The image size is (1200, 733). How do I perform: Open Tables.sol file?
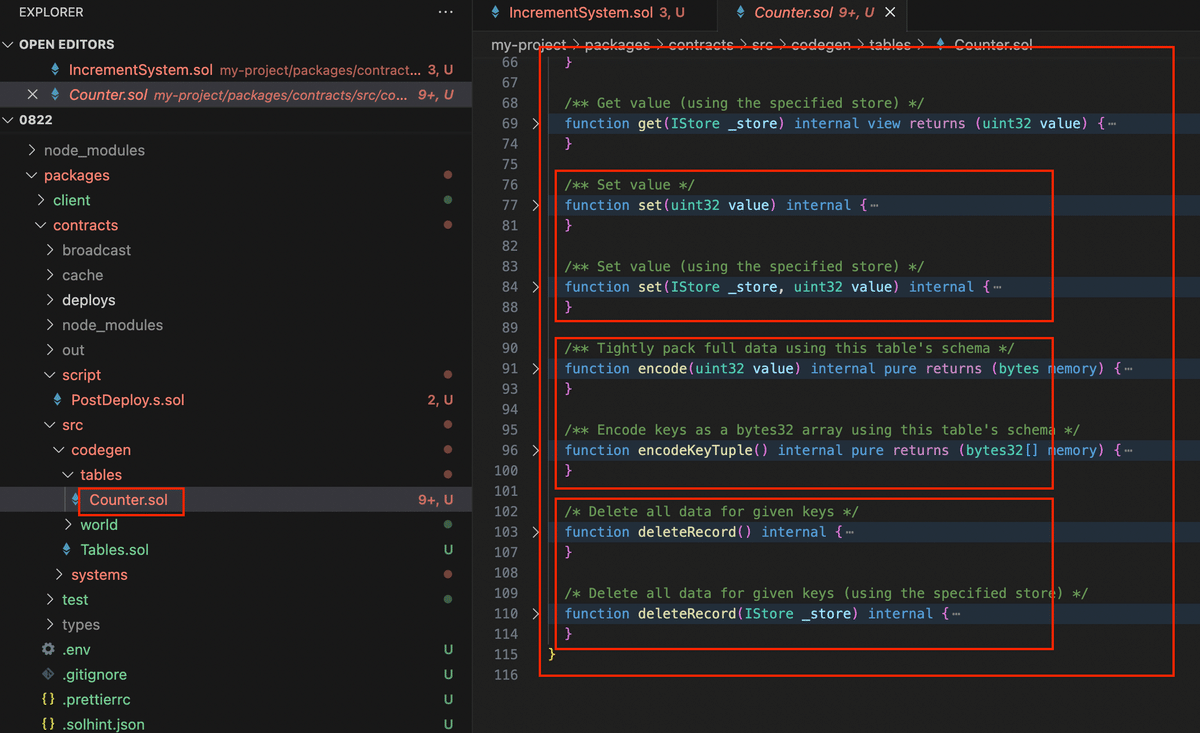pos(114,550)
